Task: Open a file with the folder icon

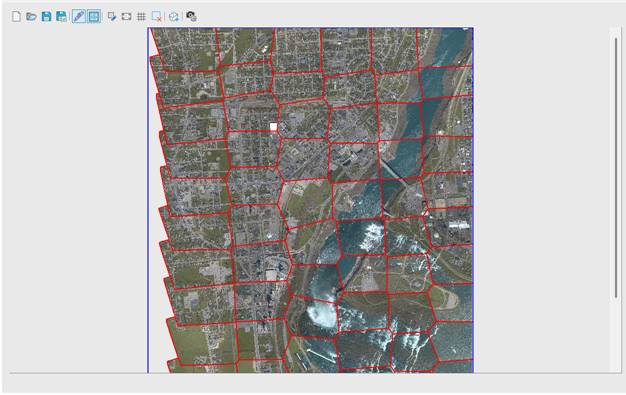Action: coord(31,16)
